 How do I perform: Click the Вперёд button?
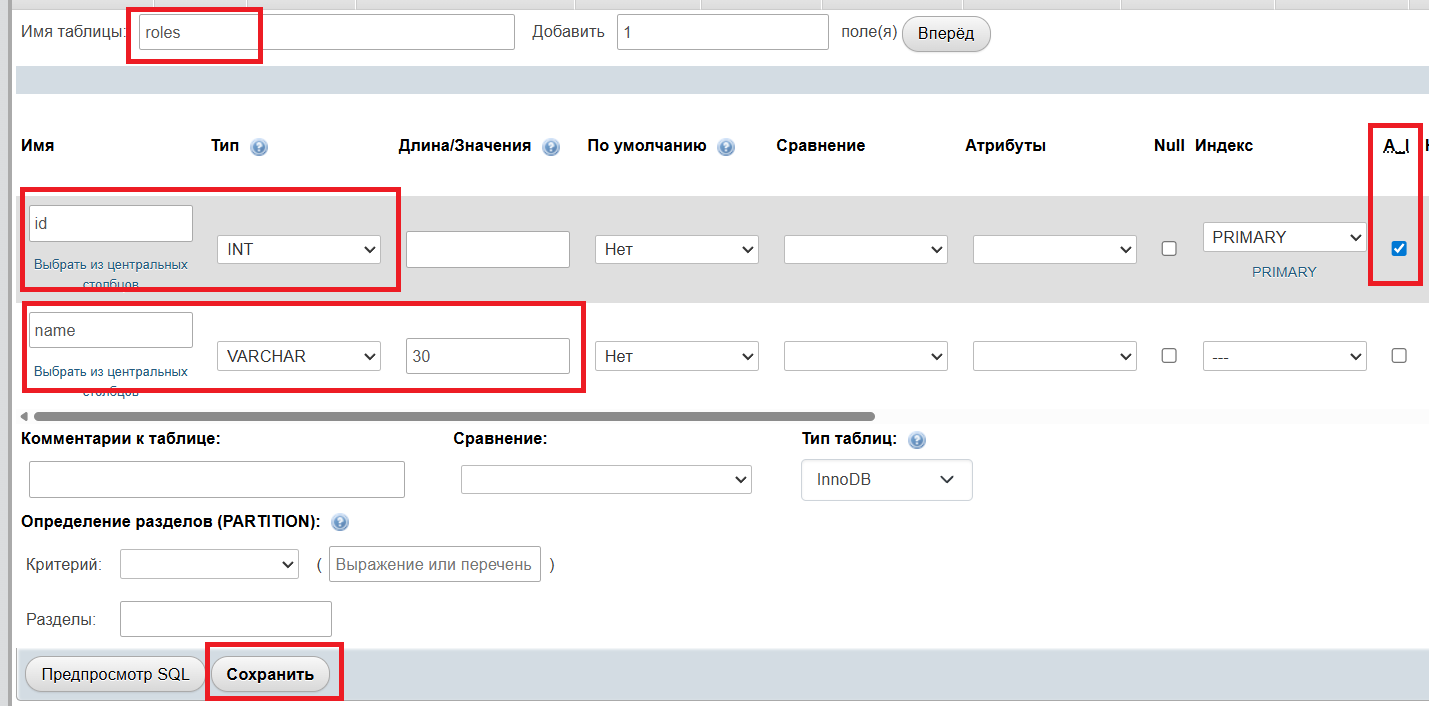point(945,33)
